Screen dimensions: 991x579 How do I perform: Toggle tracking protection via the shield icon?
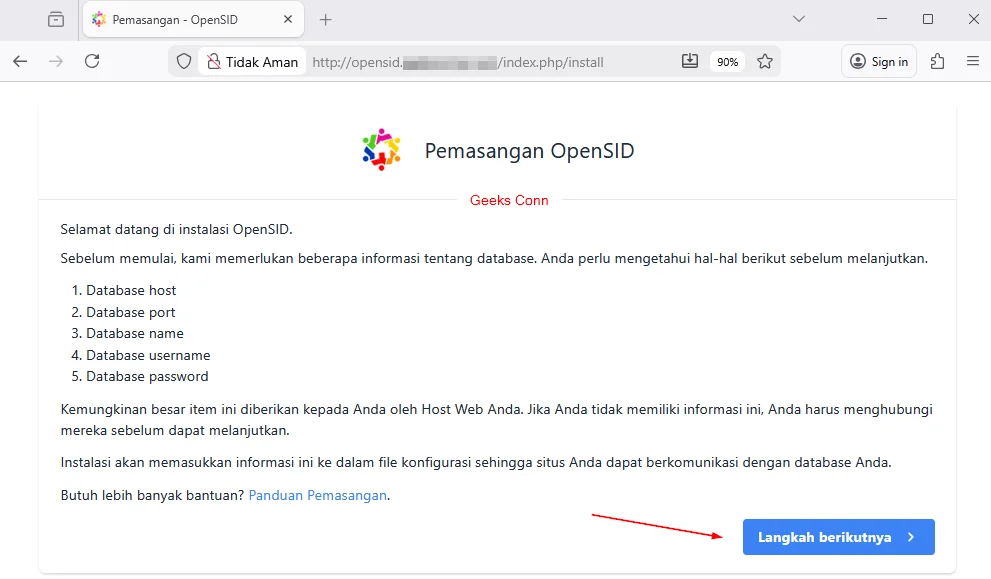point(183,61)
